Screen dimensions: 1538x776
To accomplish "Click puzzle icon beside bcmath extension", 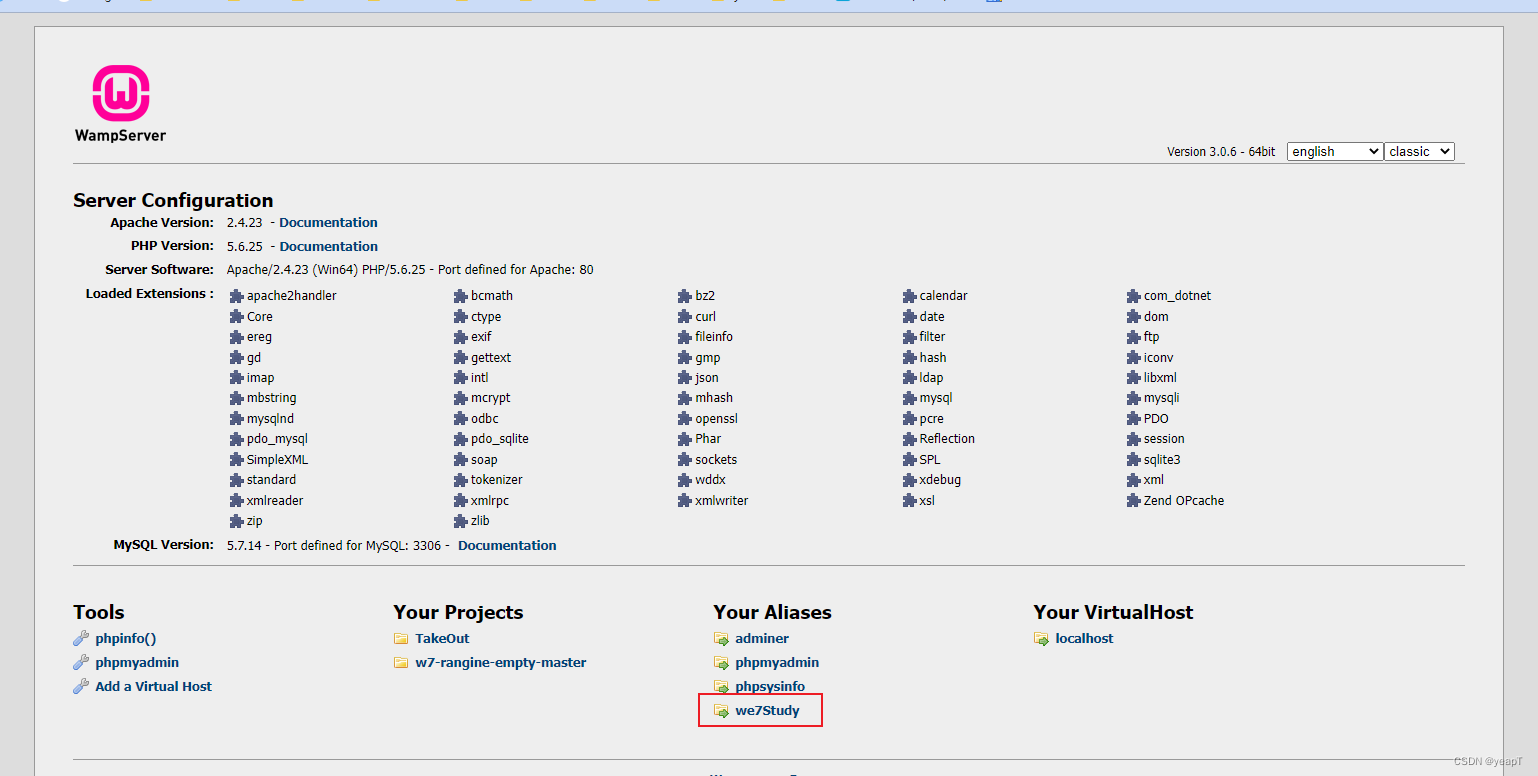I will 460,296.
